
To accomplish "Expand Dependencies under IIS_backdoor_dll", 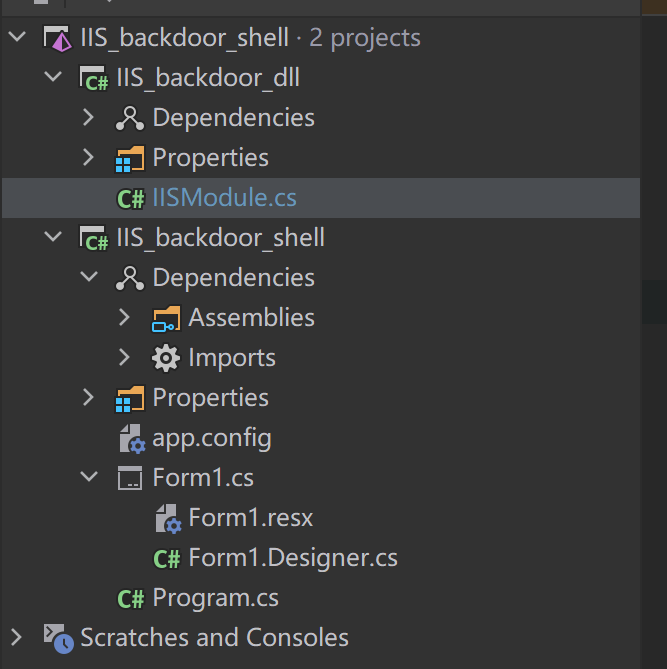I will 88,117.
